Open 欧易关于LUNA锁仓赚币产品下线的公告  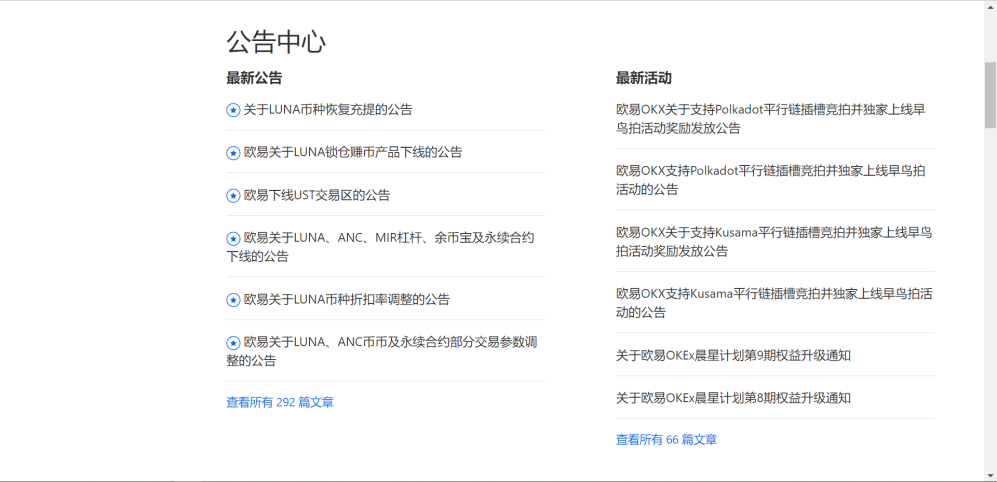tap(353, 153)
